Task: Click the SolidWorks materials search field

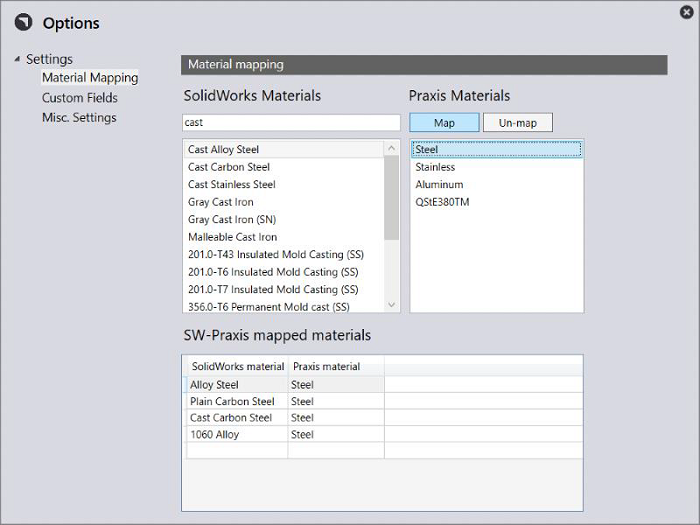Action: 291,122
